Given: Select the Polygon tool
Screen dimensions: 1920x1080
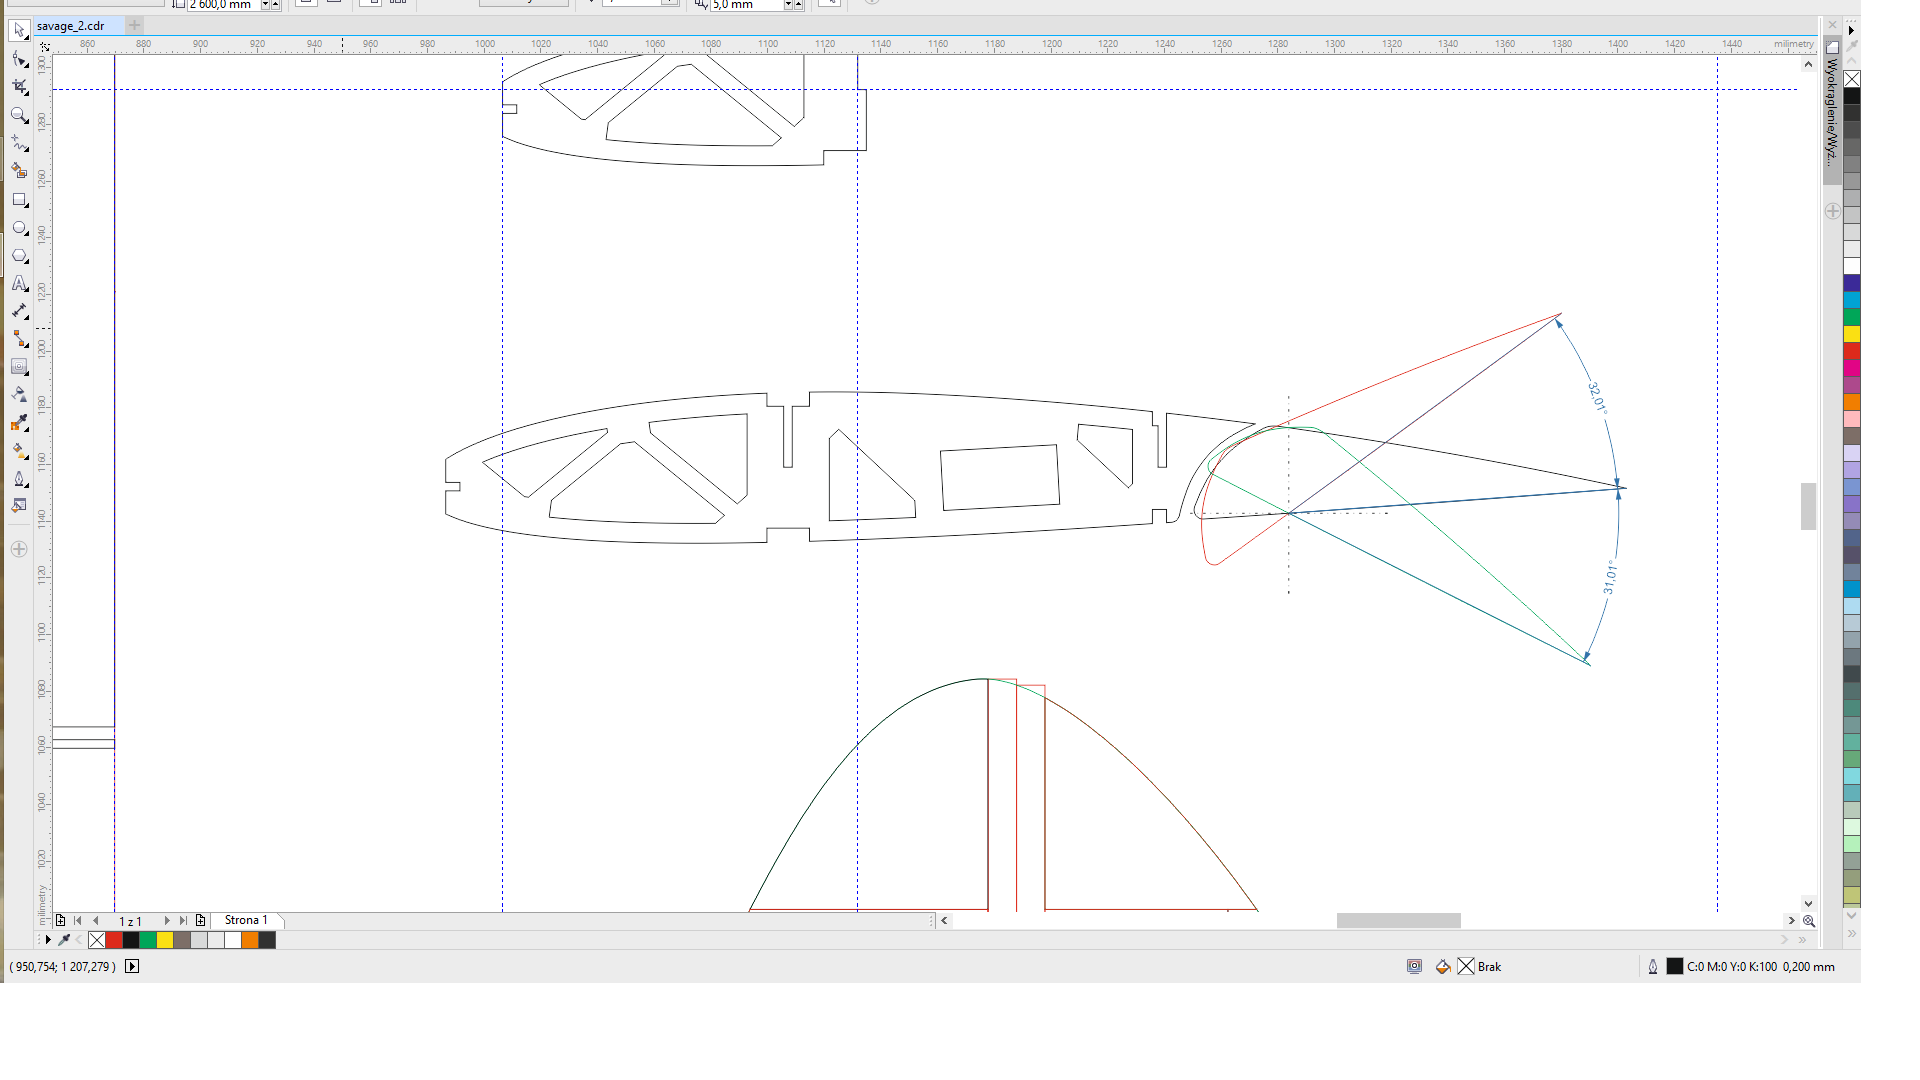Looking at the screenshot, I should [x=19, y=256].
